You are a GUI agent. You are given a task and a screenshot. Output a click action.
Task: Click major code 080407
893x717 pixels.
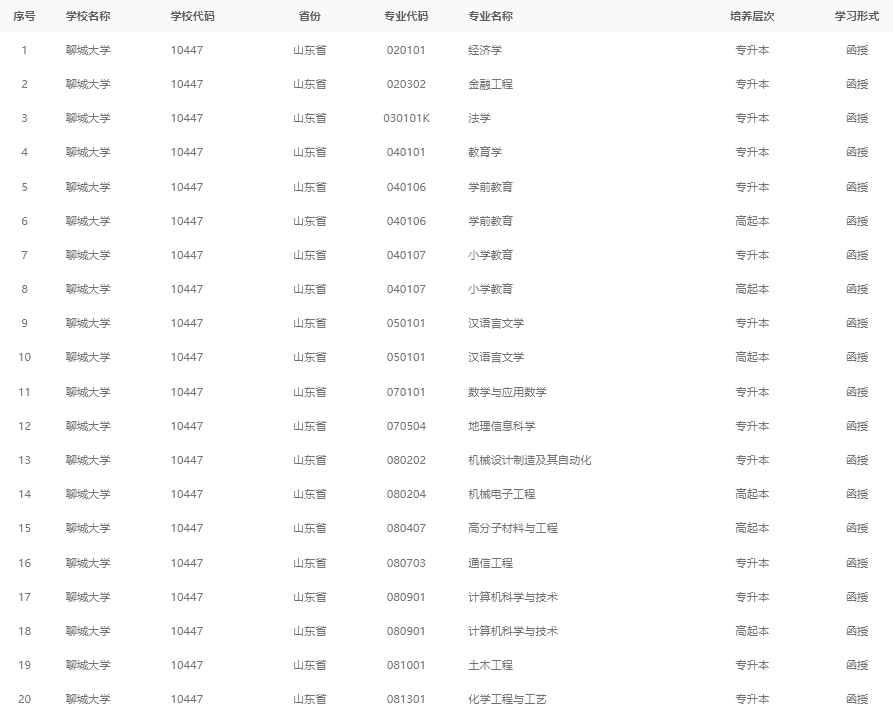(x=406, y=528)
